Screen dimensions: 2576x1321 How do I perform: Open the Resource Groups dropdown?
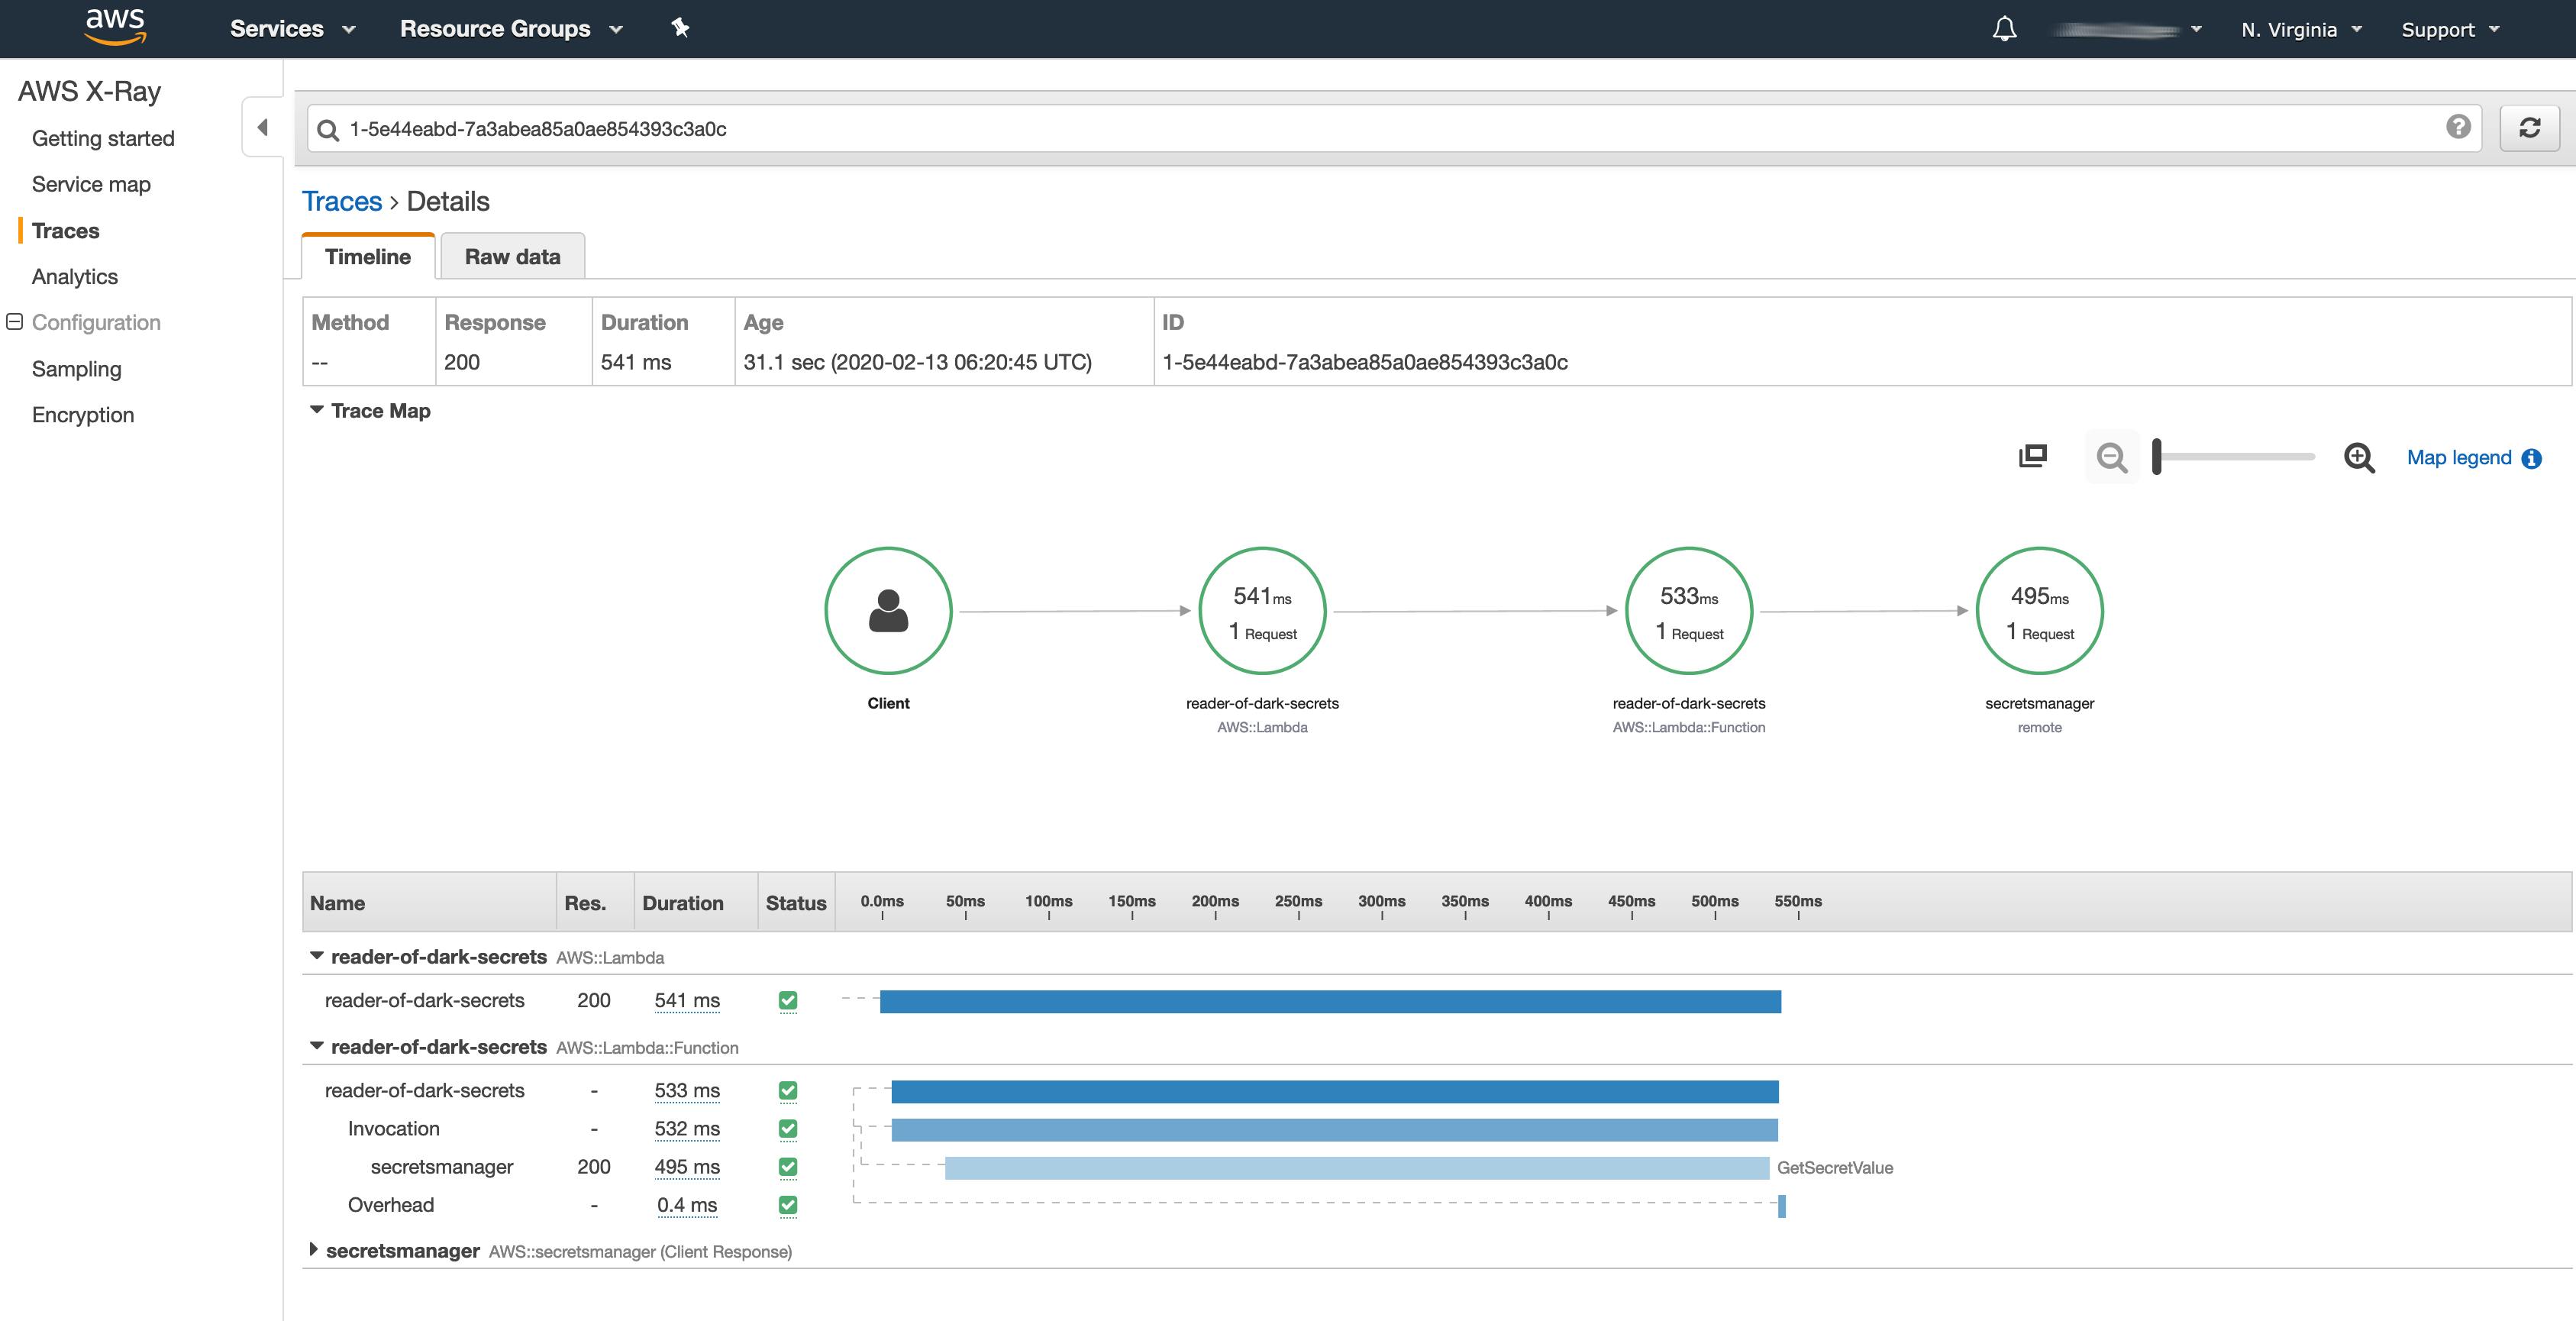click(x=511, y=29)
